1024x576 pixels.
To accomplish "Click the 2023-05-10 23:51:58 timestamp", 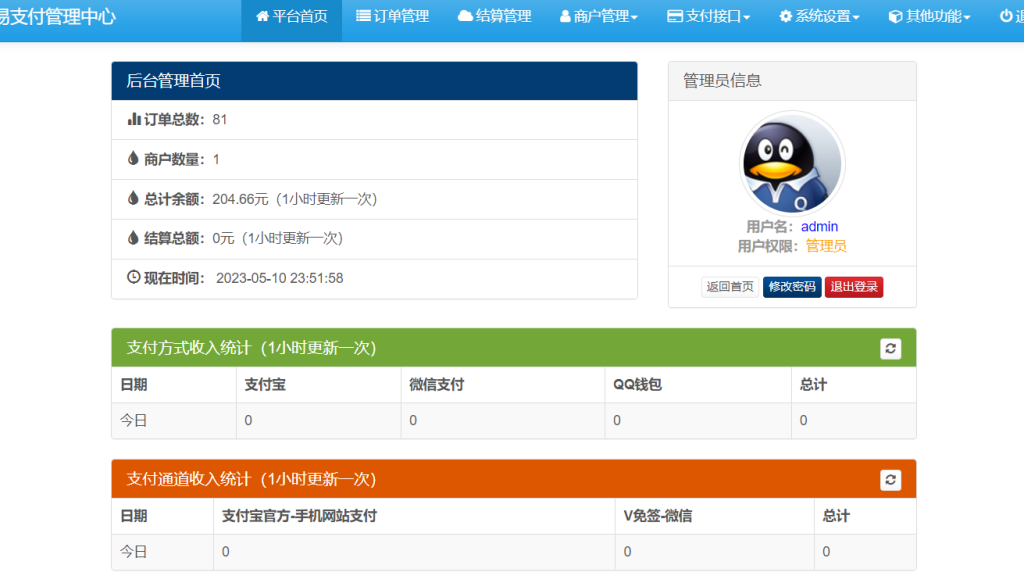I will (x=280, y=278).
